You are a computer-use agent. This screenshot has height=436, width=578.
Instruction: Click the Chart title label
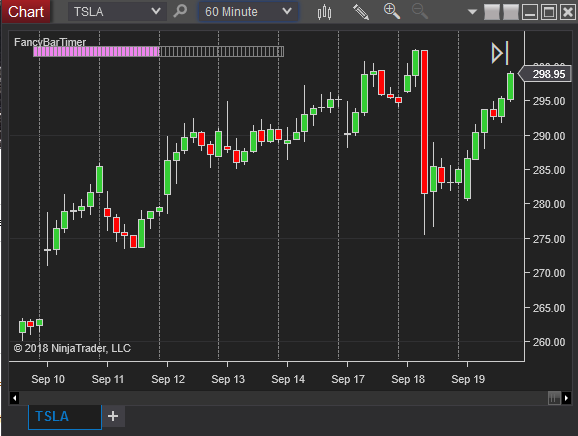[x=26, y=12]
